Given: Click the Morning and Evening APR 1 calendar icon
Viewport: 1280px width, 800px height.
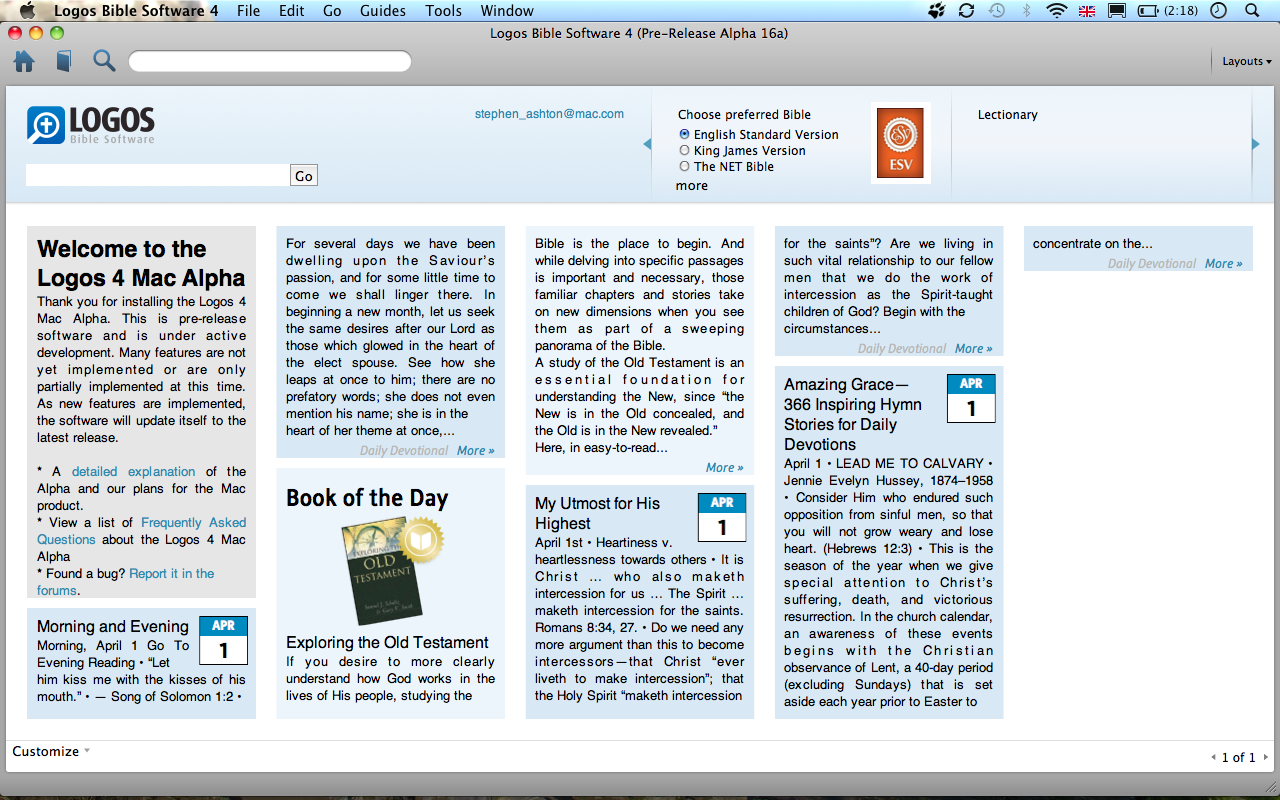Looking at the screenshot, I should (223, 641).
